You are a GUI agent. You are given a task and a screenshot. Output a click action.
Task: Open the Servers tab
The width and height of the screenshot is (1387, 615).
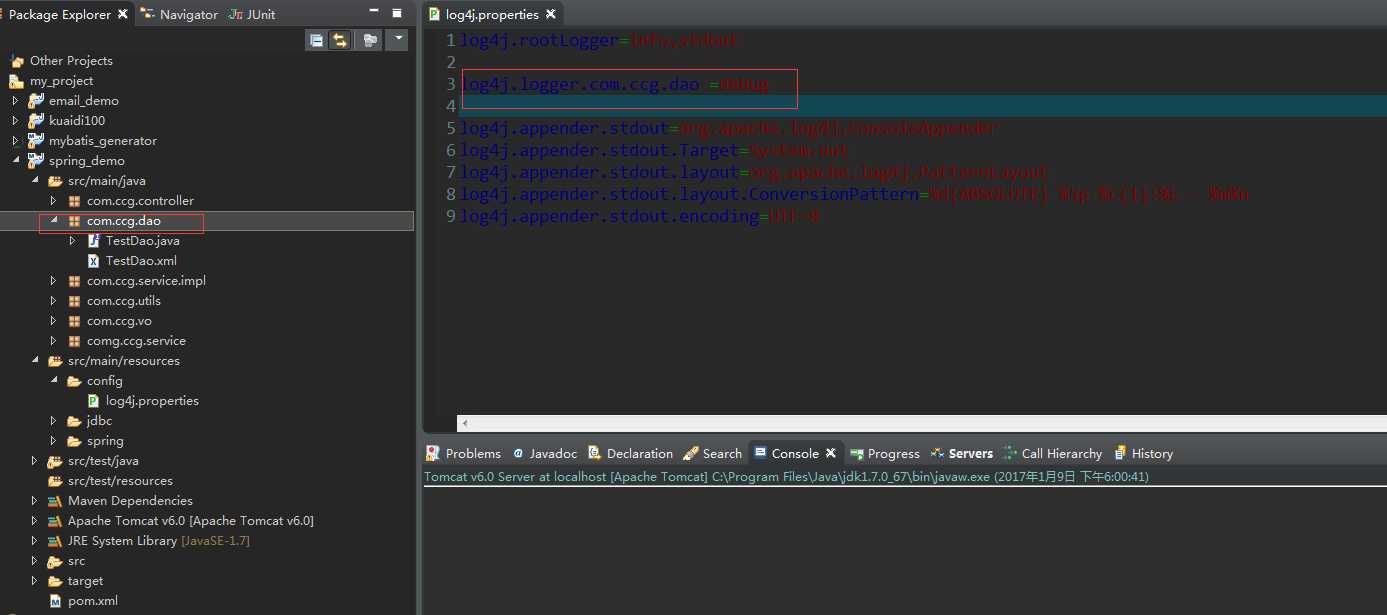click(961, 453)
